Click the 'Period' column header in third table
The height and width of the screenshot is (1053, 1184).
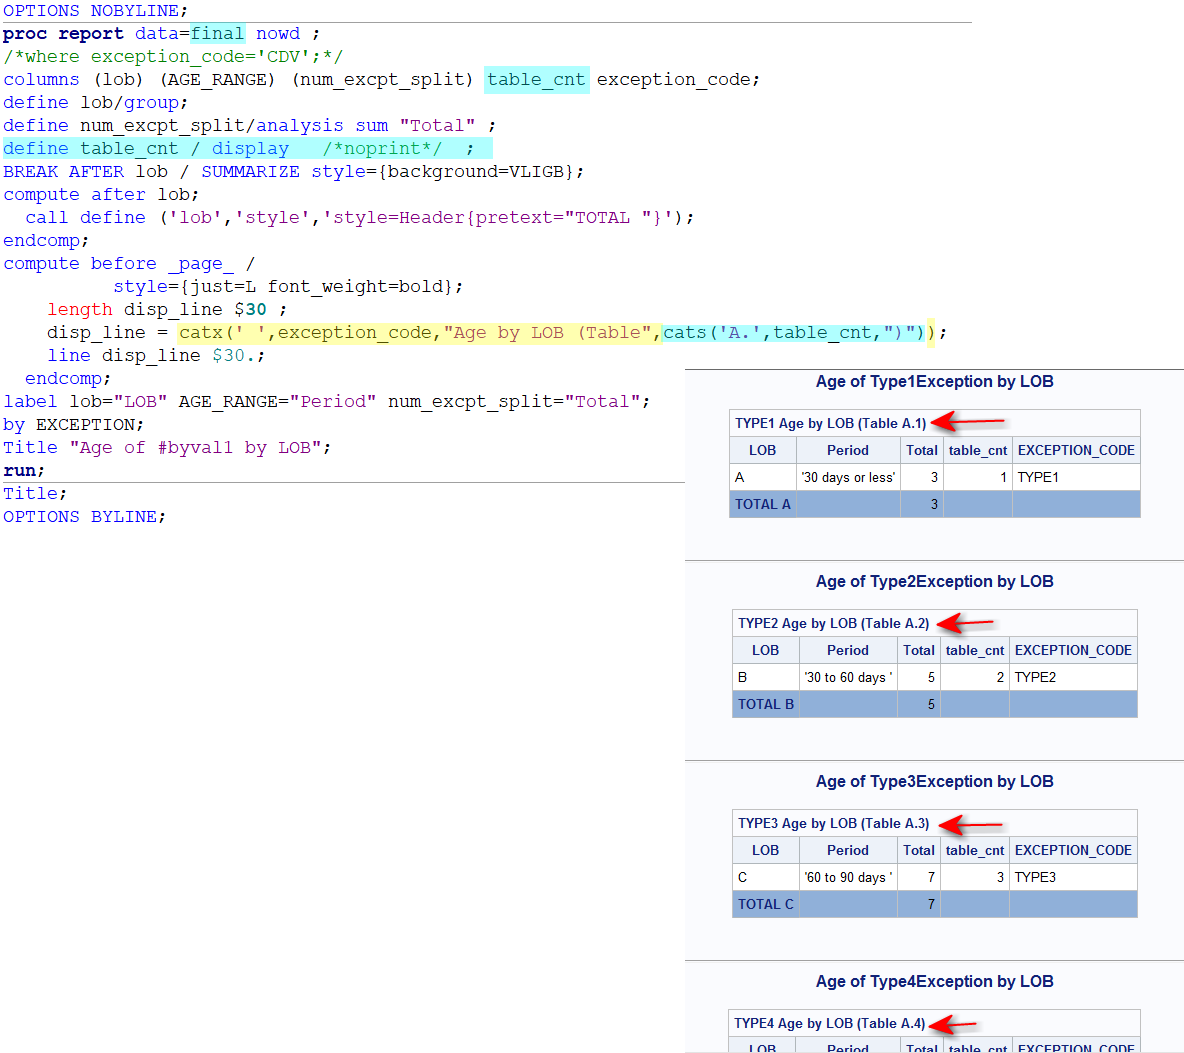click(x=847, y=850)
